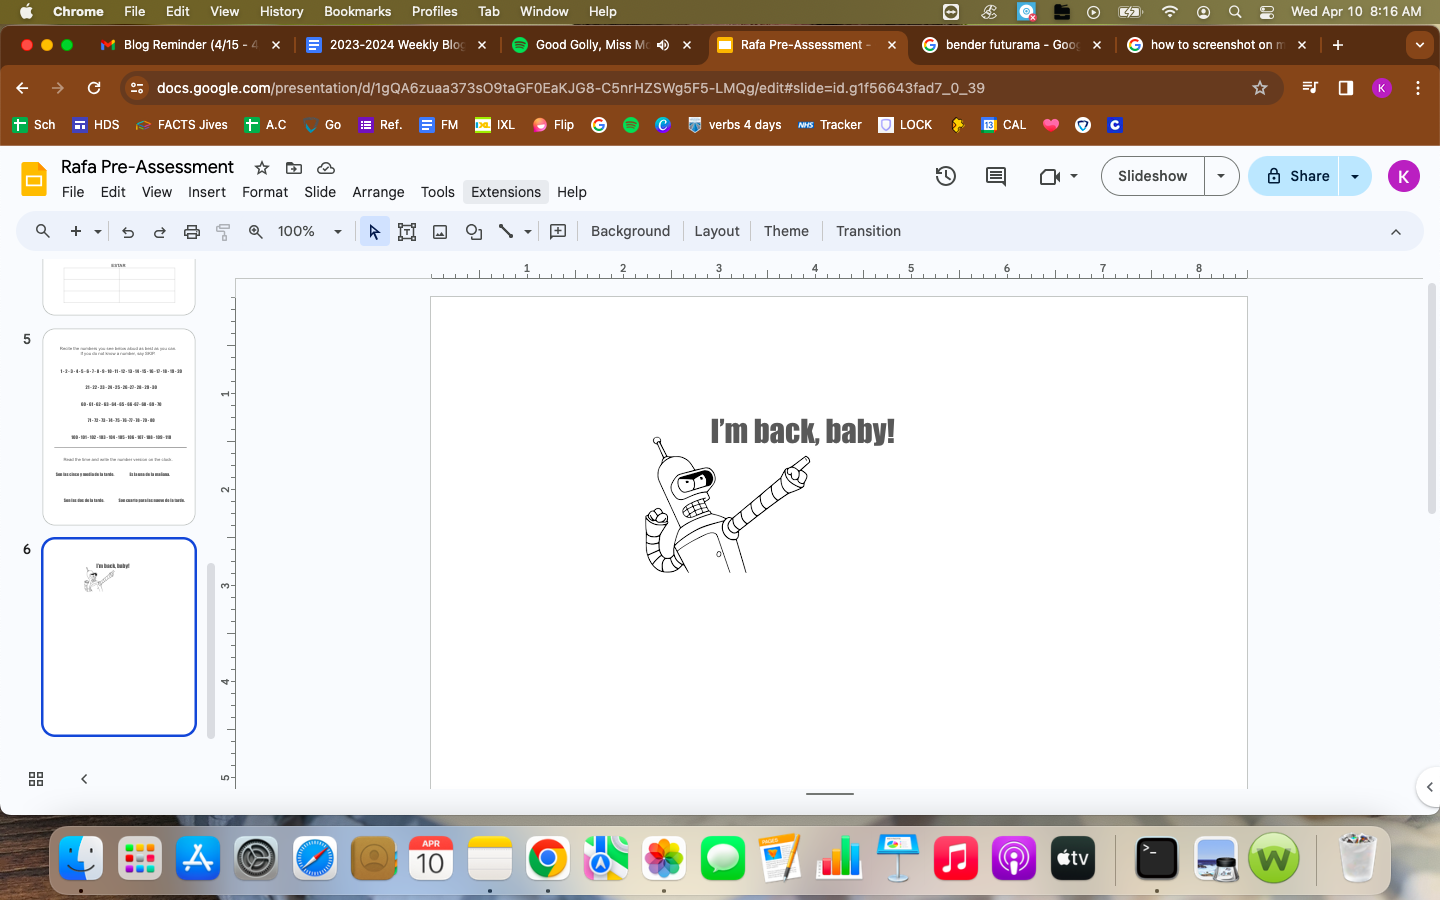The width and height of the screenshot is (1440, 900).
Task: Switch to grid view
Action: click(x=36, y=779)
